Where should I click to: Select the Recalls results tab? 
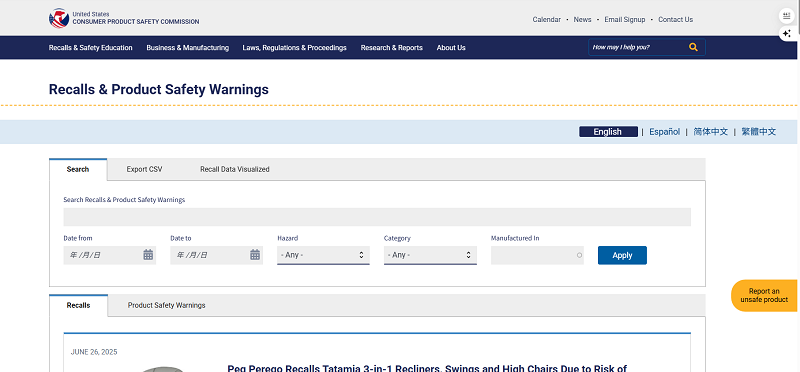point(79,305)
